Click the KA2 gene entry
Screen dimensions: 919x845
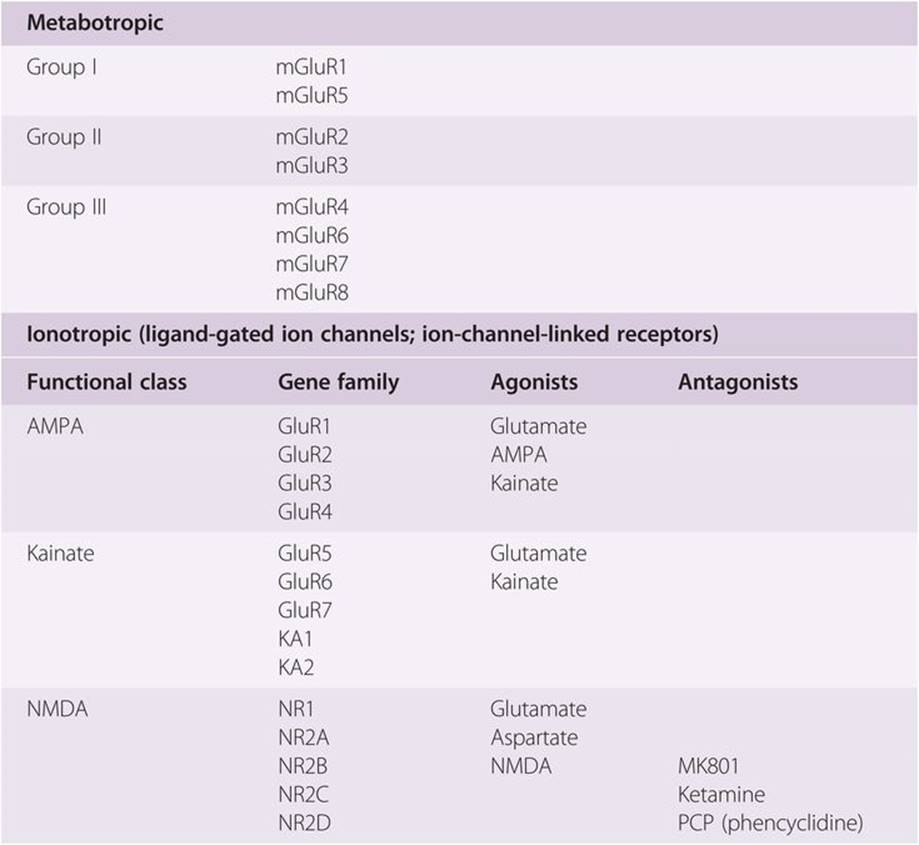click(296, 667)
